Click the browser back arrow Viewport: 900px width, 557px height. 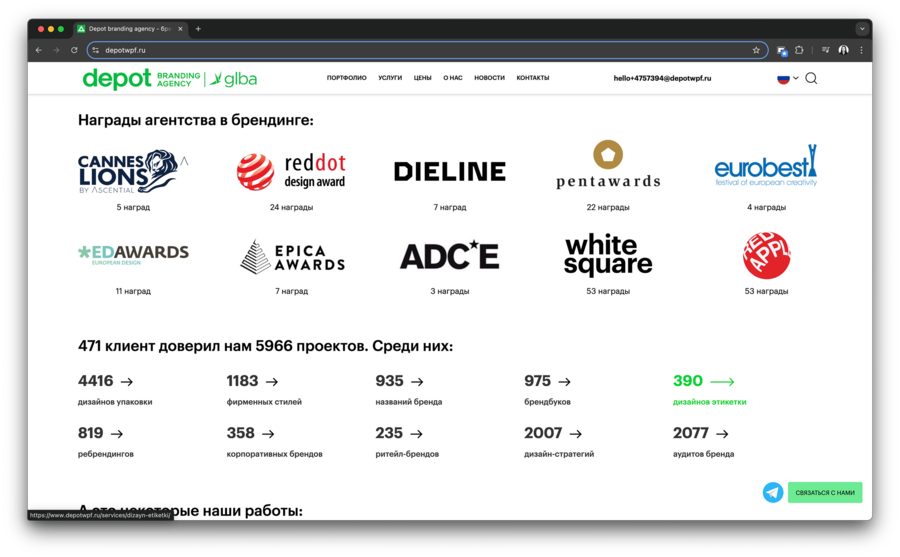[38, 51]
